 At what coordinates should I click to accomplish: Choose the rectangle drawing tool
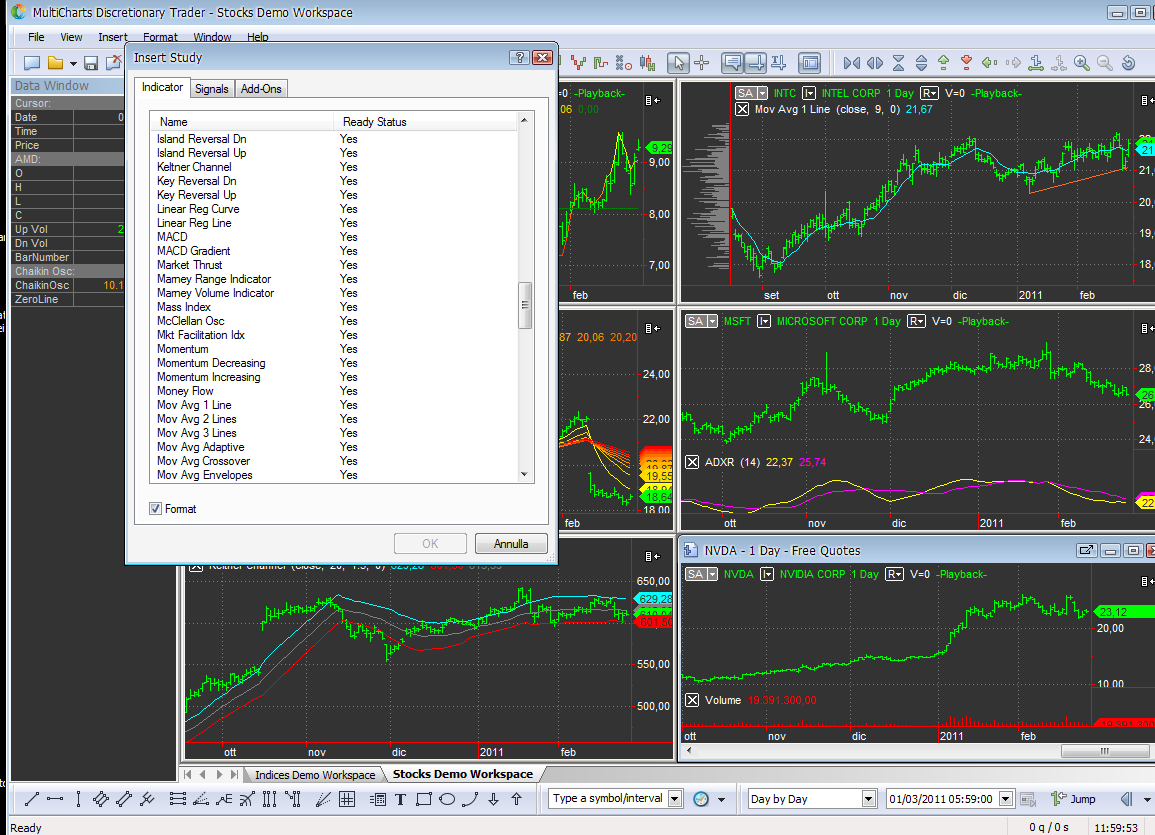coord(424,799)
